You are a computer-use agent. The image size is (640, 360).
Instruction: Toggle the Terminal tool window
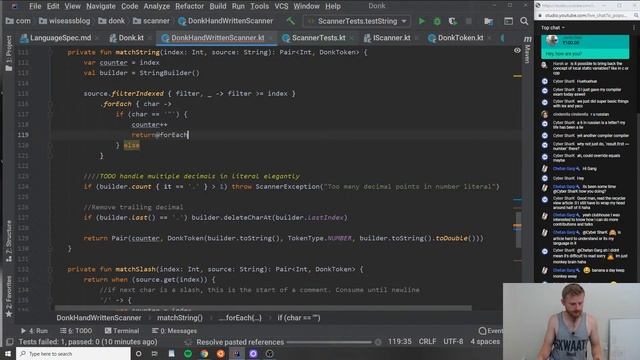tap(122, 331)
